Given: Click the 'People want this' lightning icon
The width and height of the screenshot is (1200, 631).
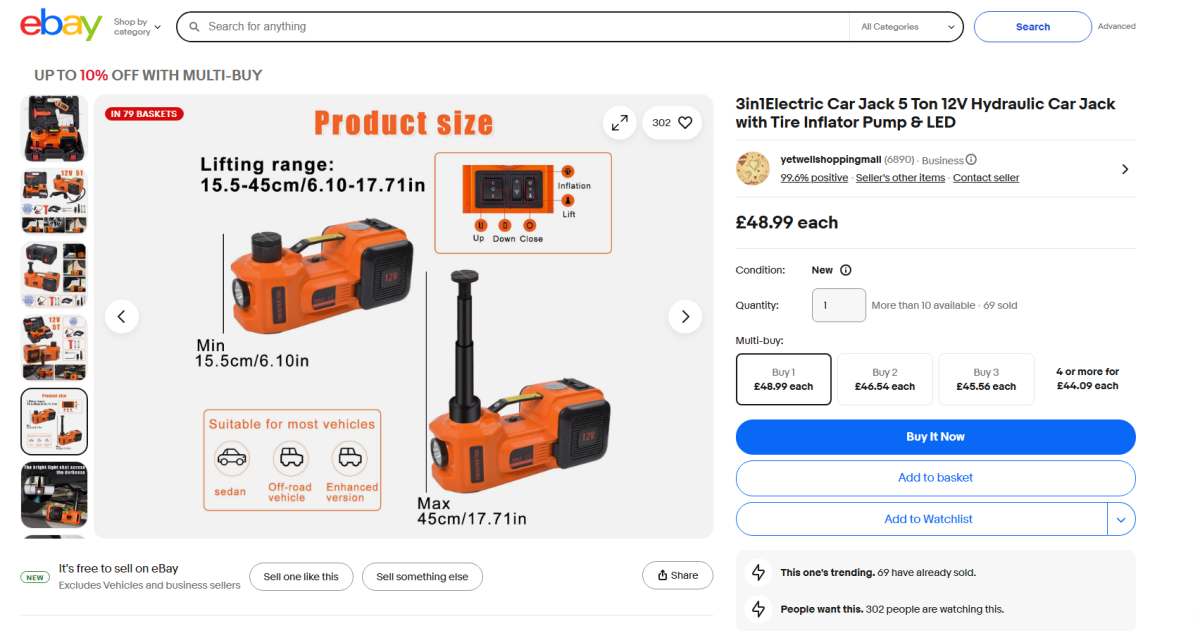Looking at the screenshot, I should coord(758,608).
